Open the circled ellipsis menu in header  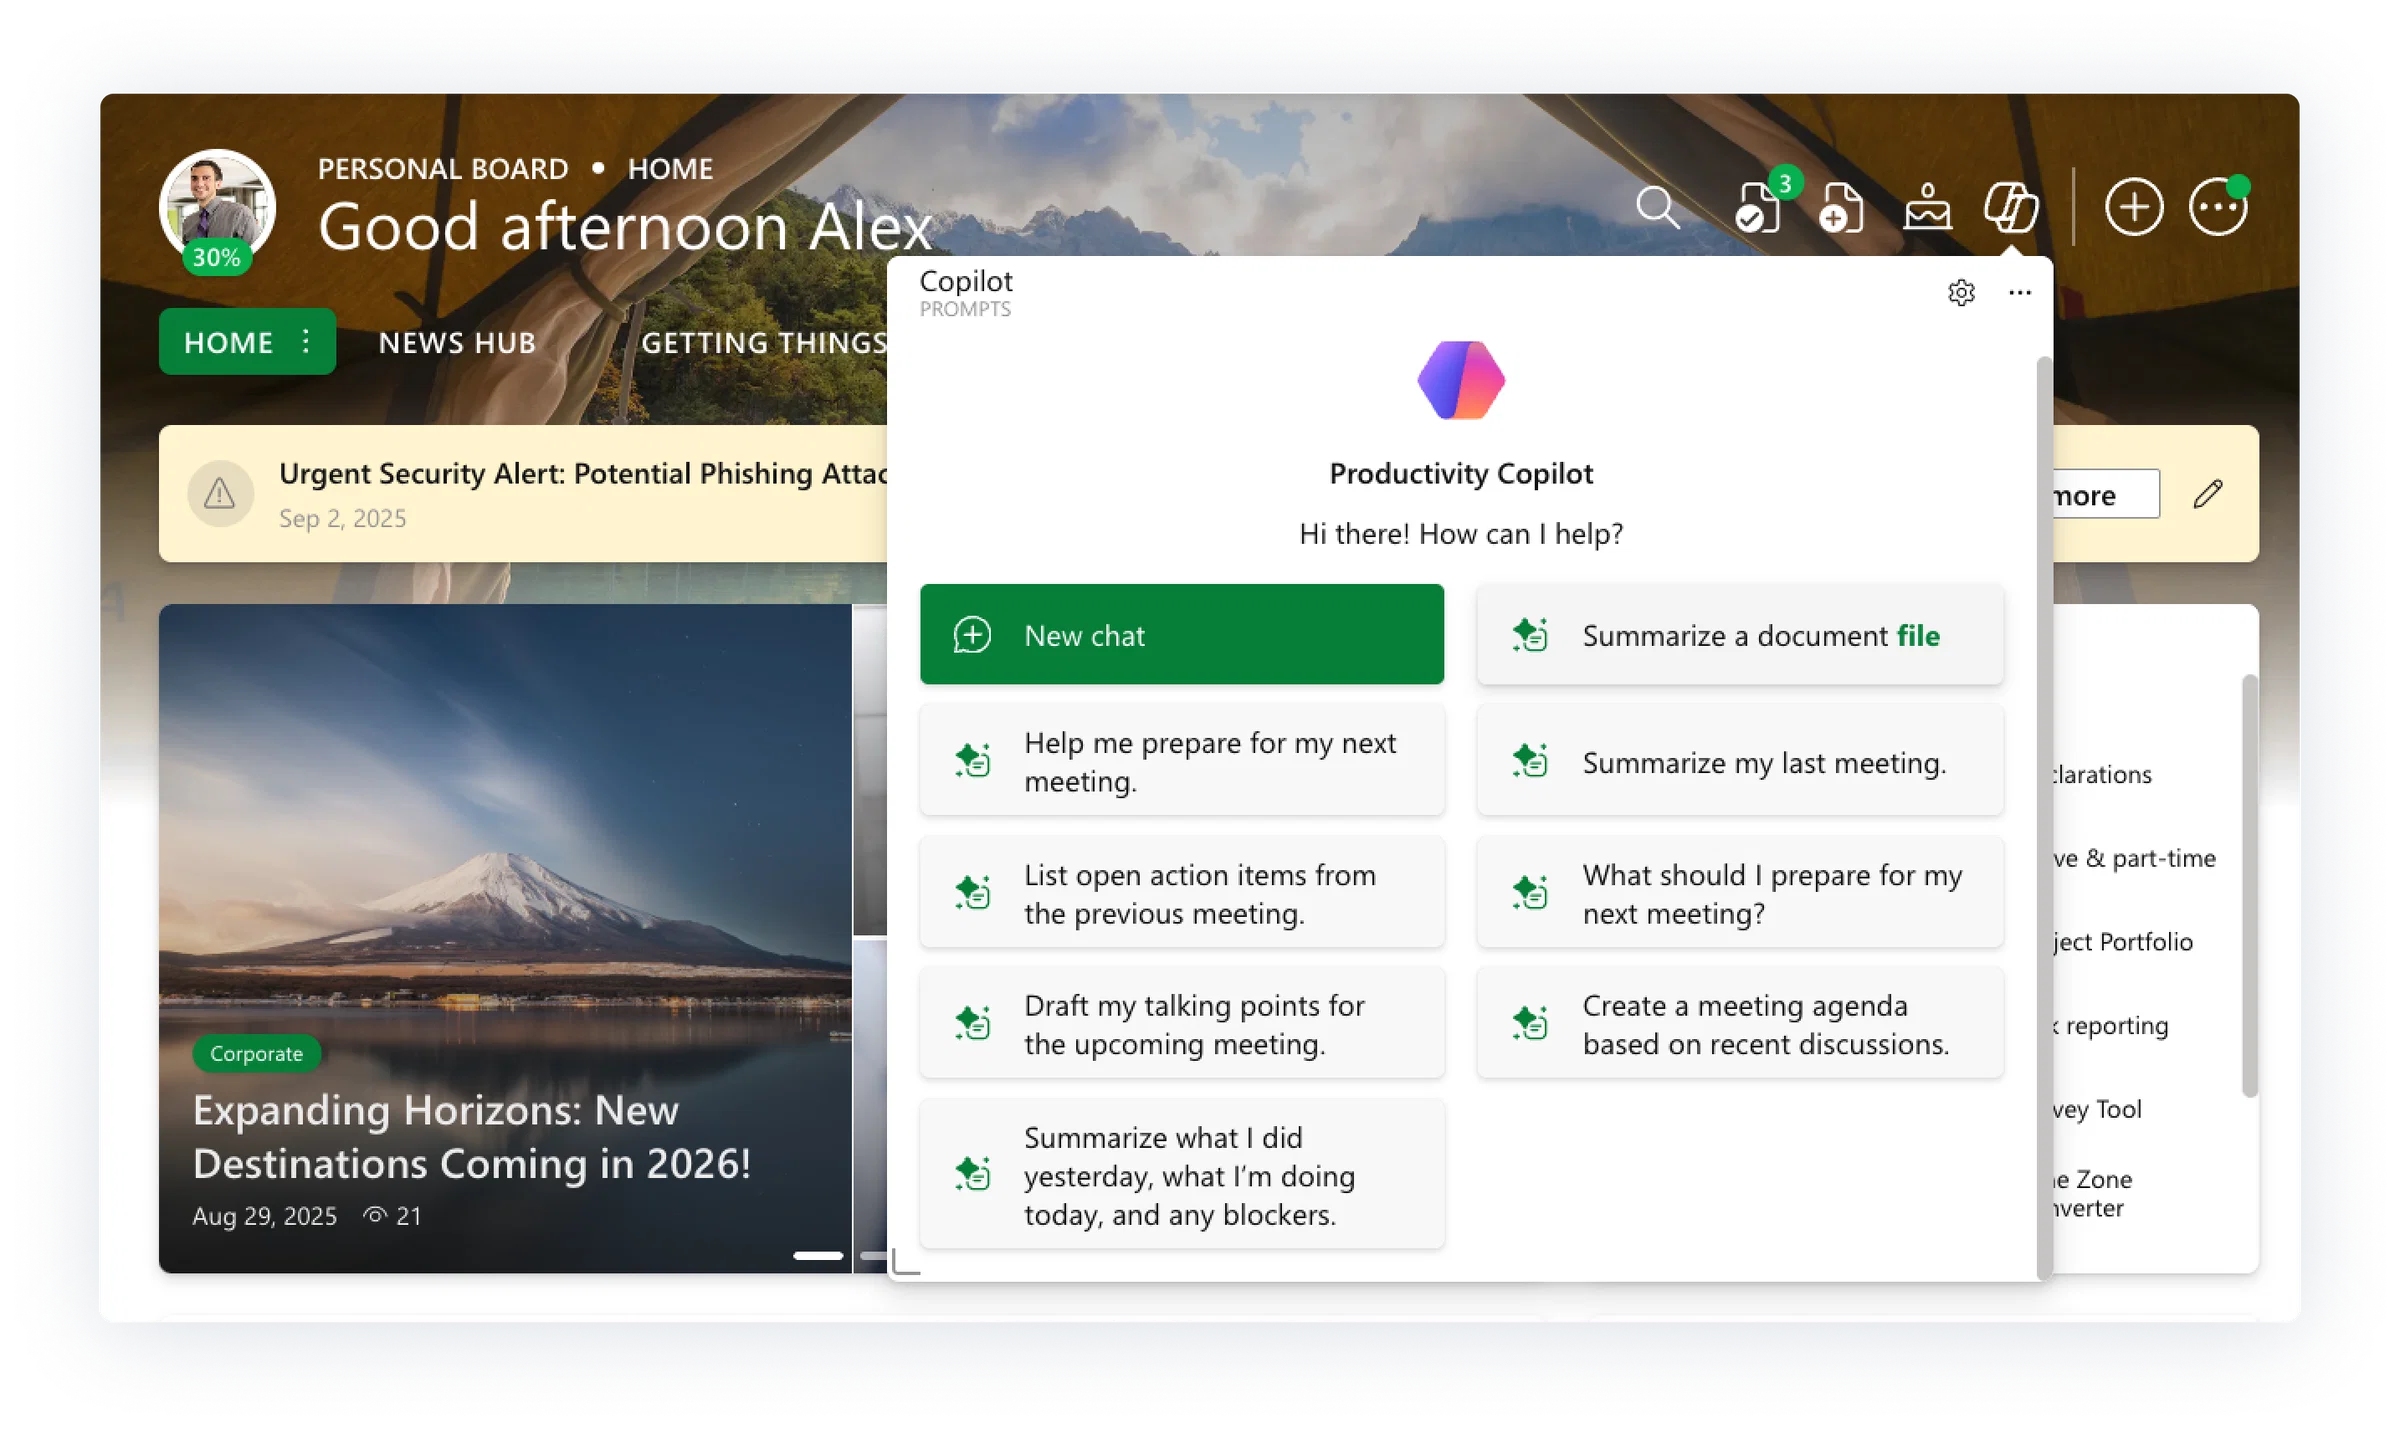pos(2218,206)
